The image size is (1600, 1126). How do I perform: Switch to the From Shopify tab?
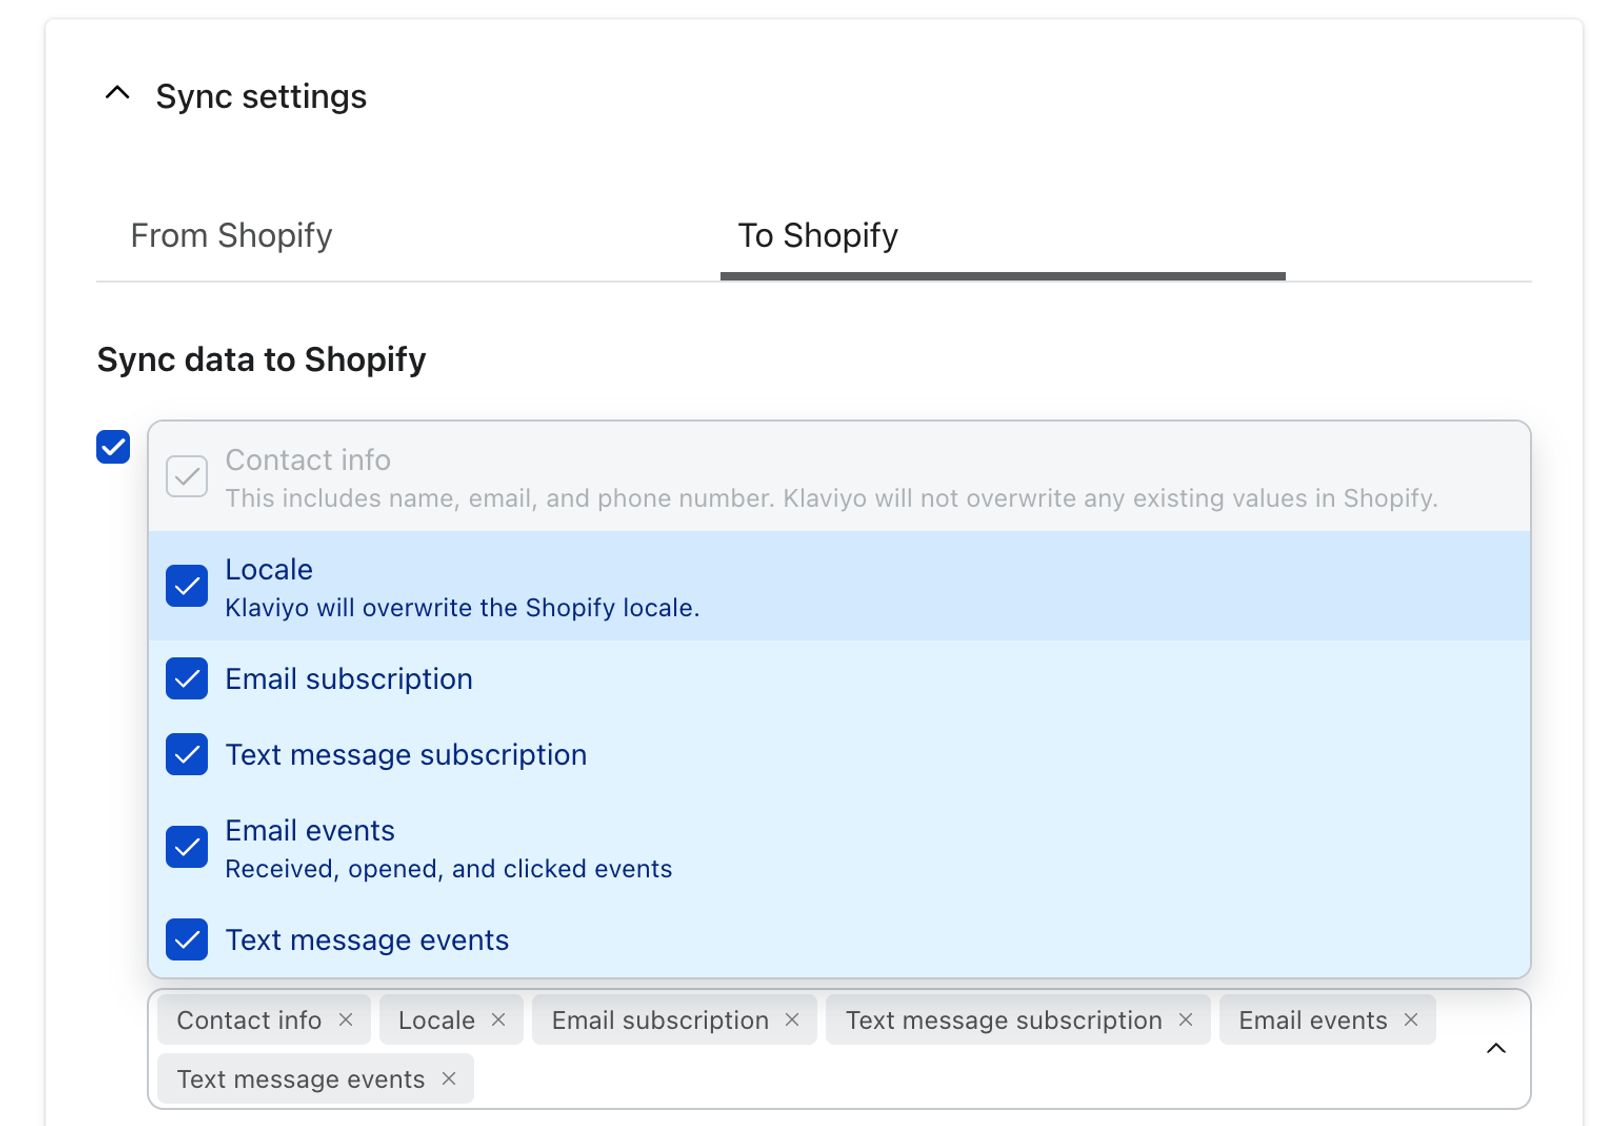click(231, 235)
